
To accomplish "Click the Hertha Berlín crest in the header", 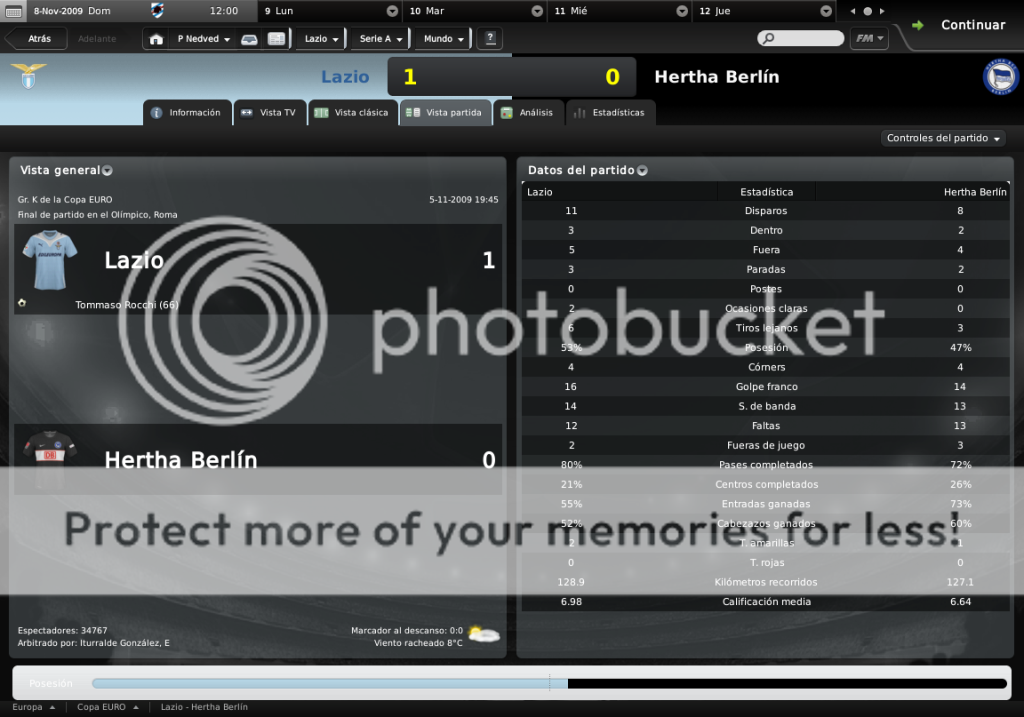I will point(1000,77).
